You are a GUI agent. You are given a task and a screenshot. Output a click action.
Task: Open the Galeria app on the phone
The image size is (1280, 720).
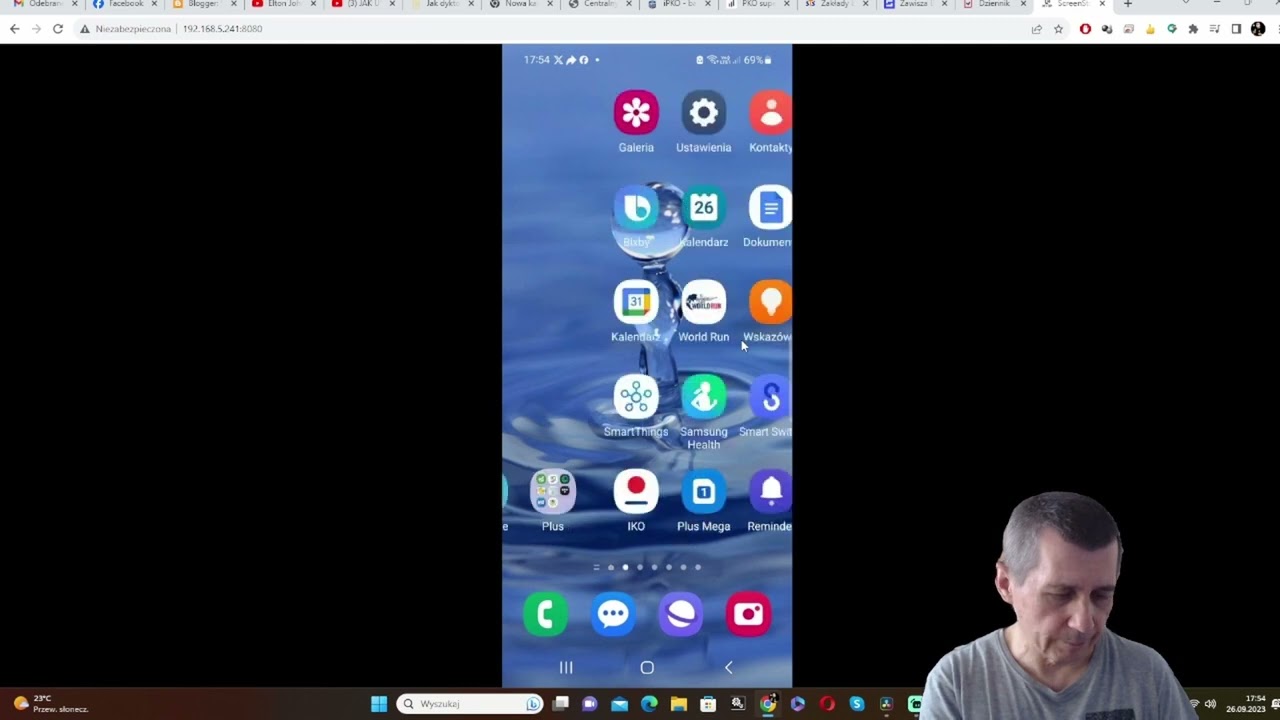(636, 113)
